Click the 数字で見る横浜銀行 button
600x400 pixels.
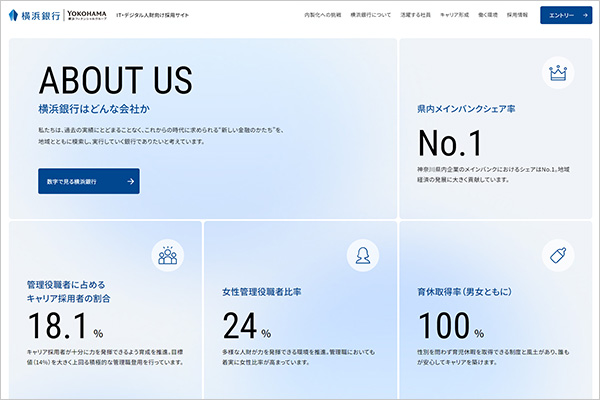coord(89,181)
